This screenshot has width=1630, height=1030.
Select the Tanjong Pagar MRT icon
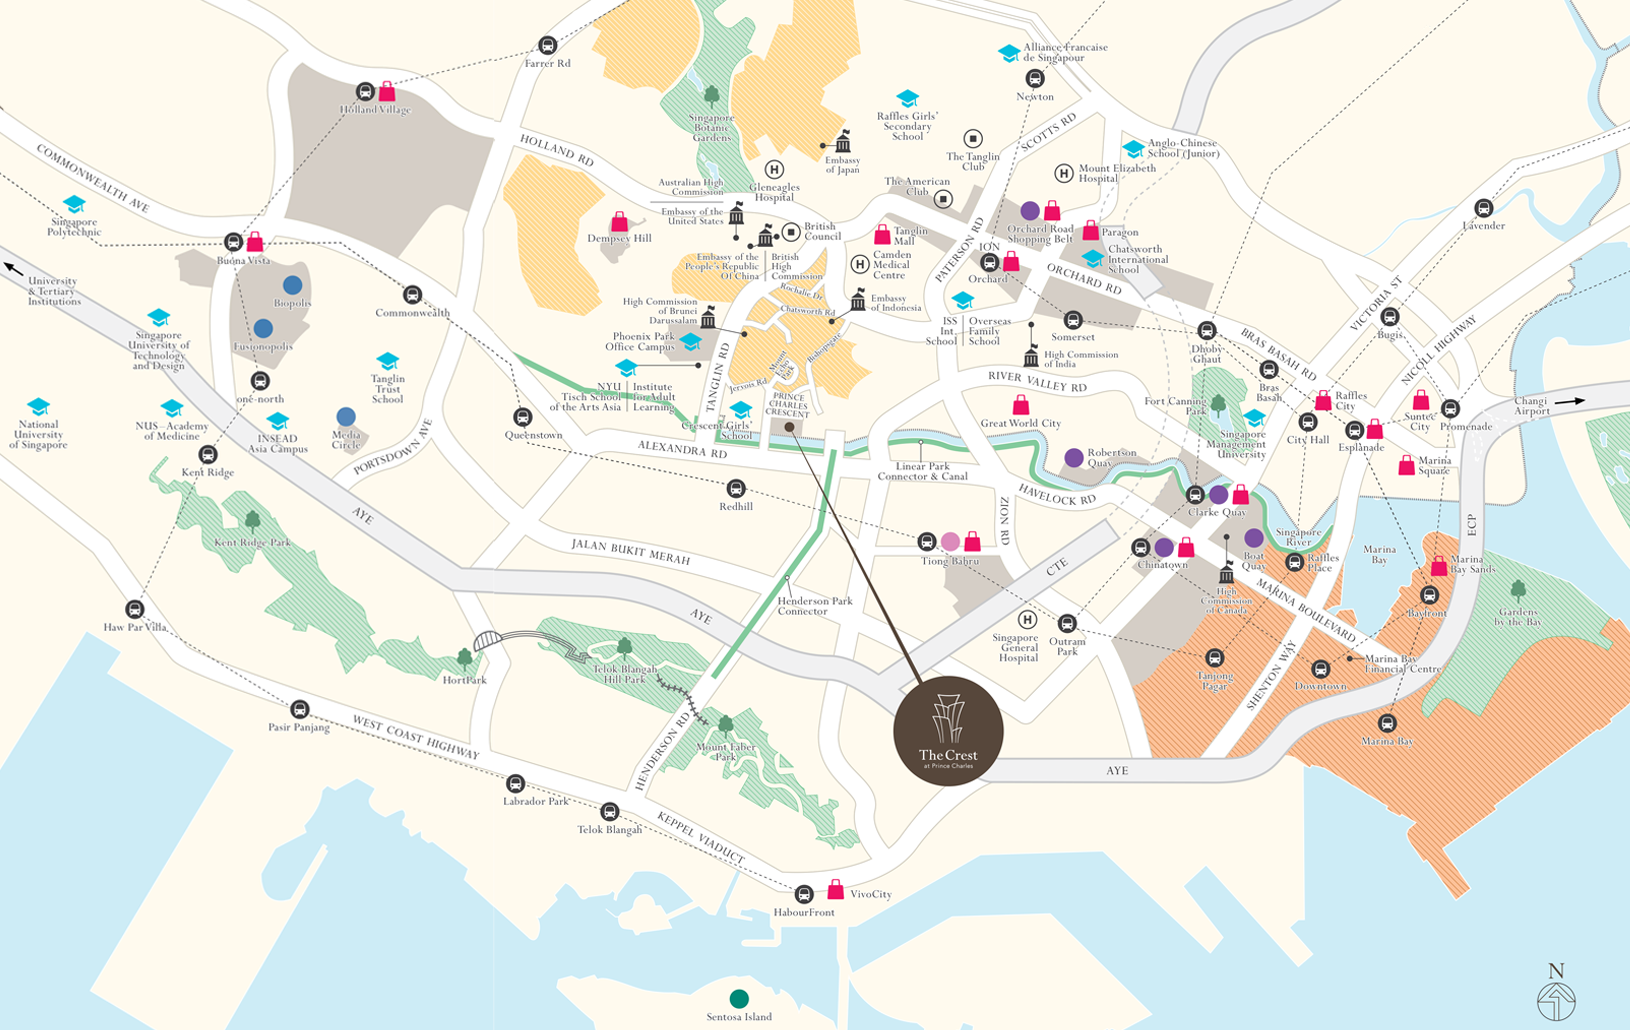click(x=1214, y=658)
